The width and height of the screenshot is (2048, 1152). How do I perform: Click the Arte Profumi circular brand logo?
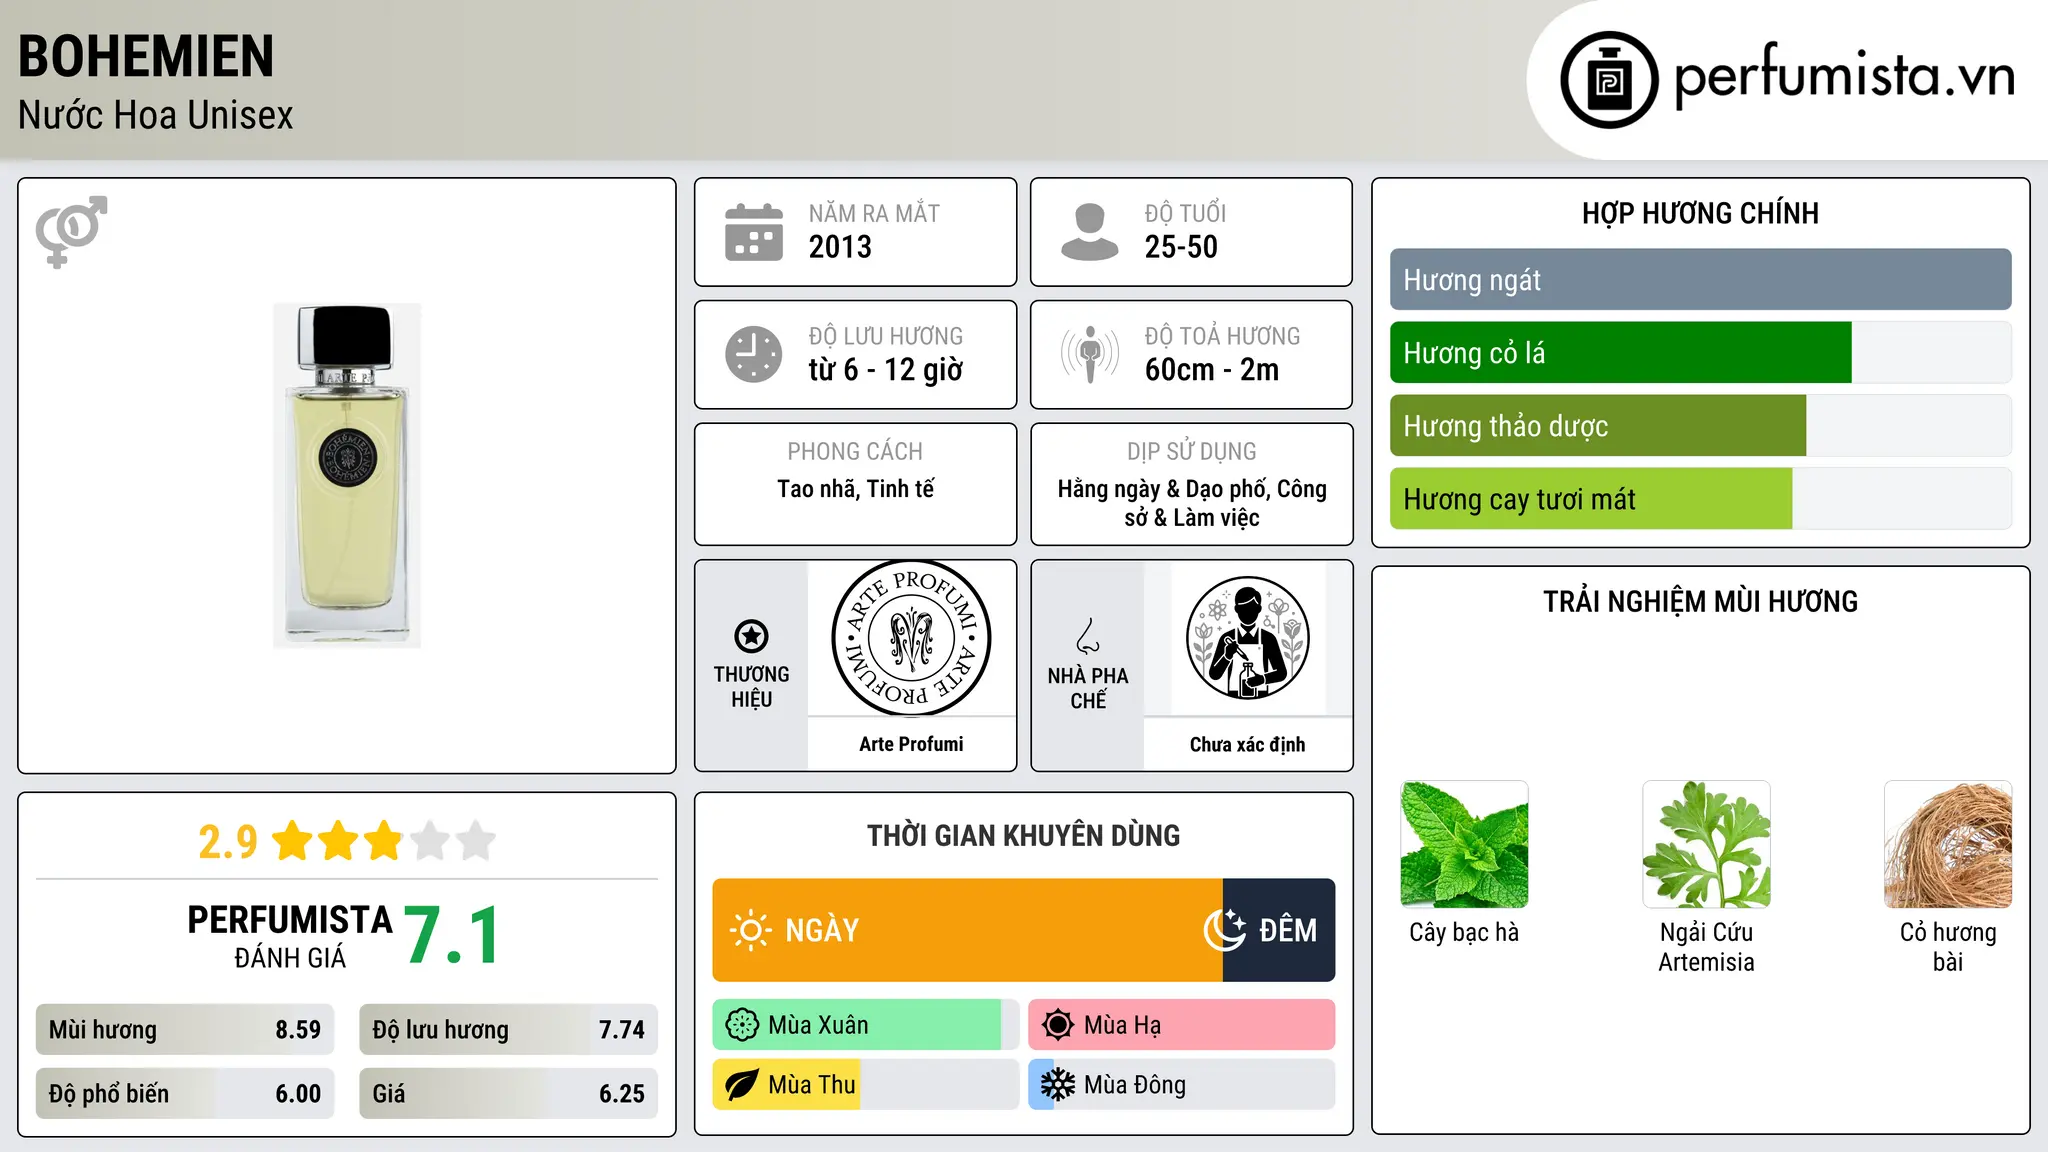click(911, 638)
